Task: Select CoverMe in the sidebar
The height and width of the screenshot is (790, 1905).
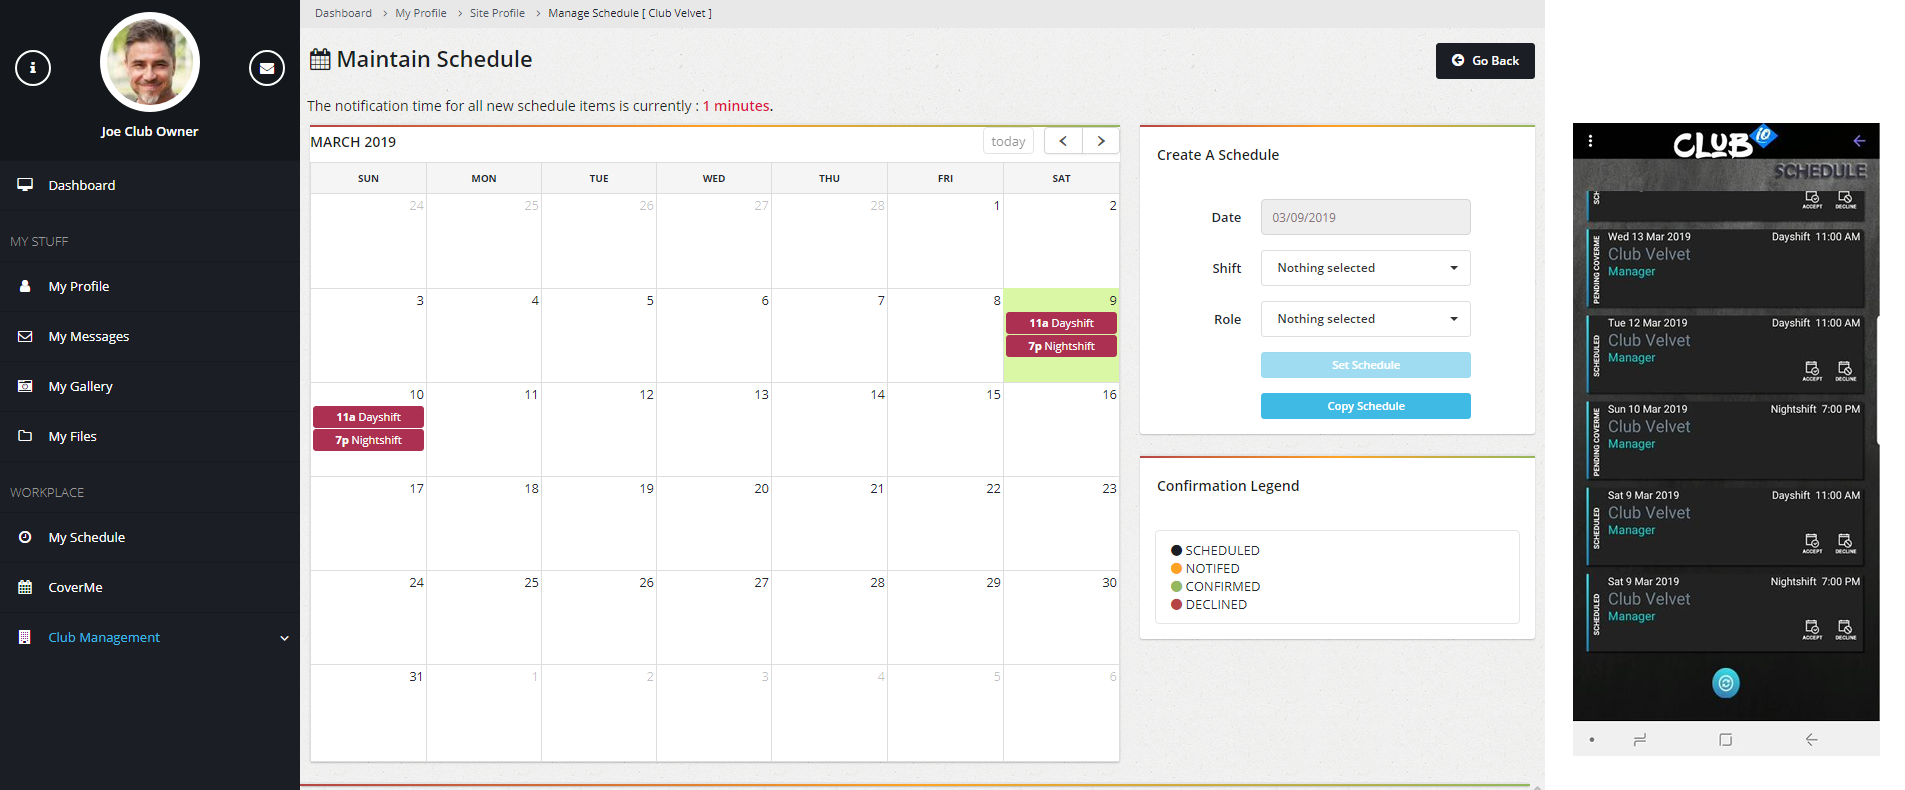Action: point(76,587)
